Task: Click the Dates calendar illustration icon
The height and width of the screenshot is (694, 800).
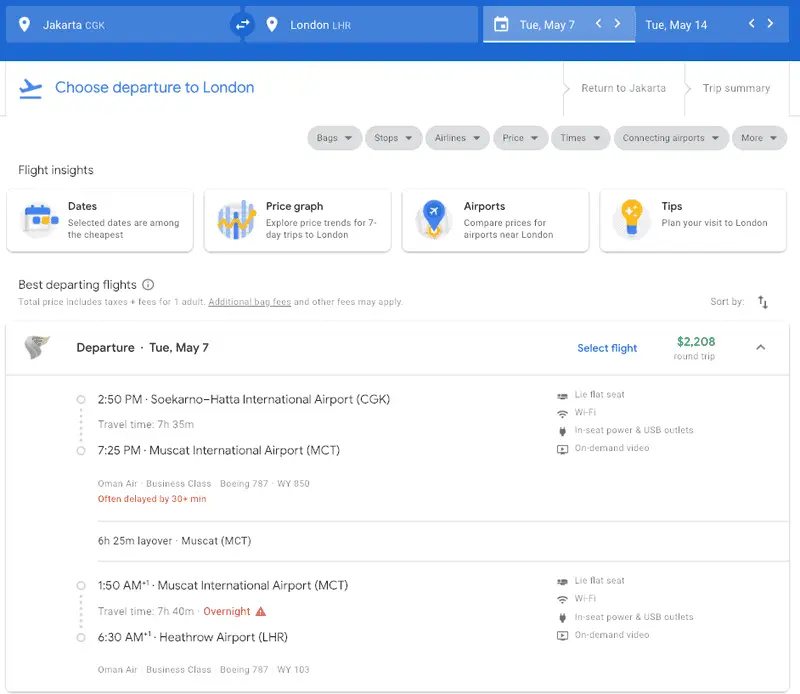Action: [x=40, y=219]
